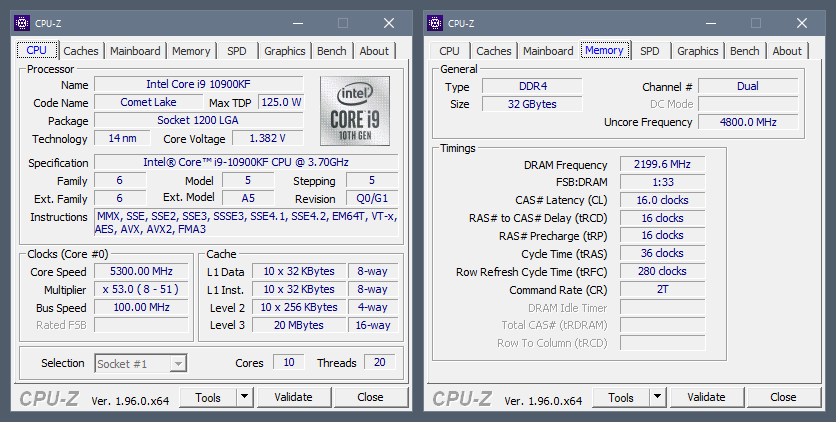The height and width of the screenshot is (422, 836).
Task: Click Level 3 cache value 20 MBytes
Action: pos(299,325)
